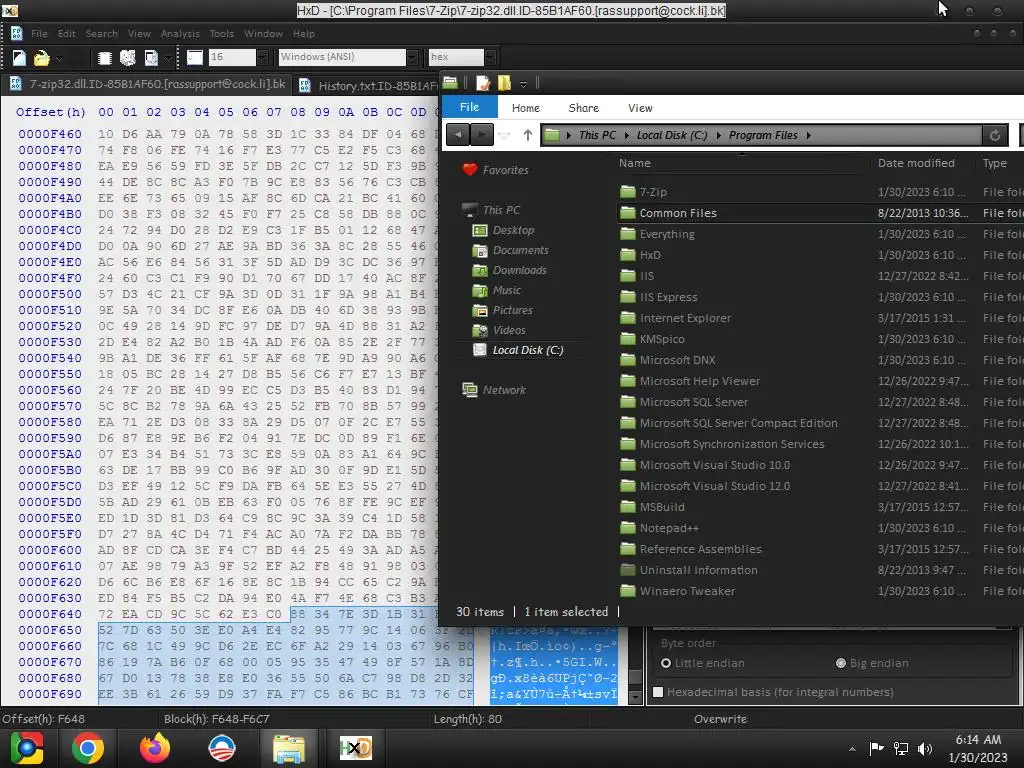Image resolution: width=1024 pixels, height=768 pixels.
Task: Click the volume speaker icon in system tray
Action: click(x=925, y=749)
